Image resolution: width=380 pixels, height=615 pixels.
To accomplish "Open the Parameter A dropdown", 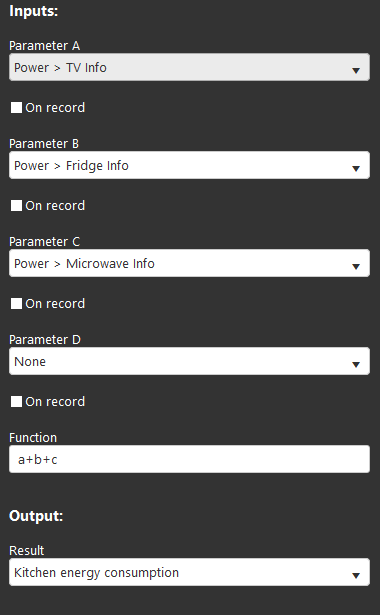I will (x=189, y=67).
